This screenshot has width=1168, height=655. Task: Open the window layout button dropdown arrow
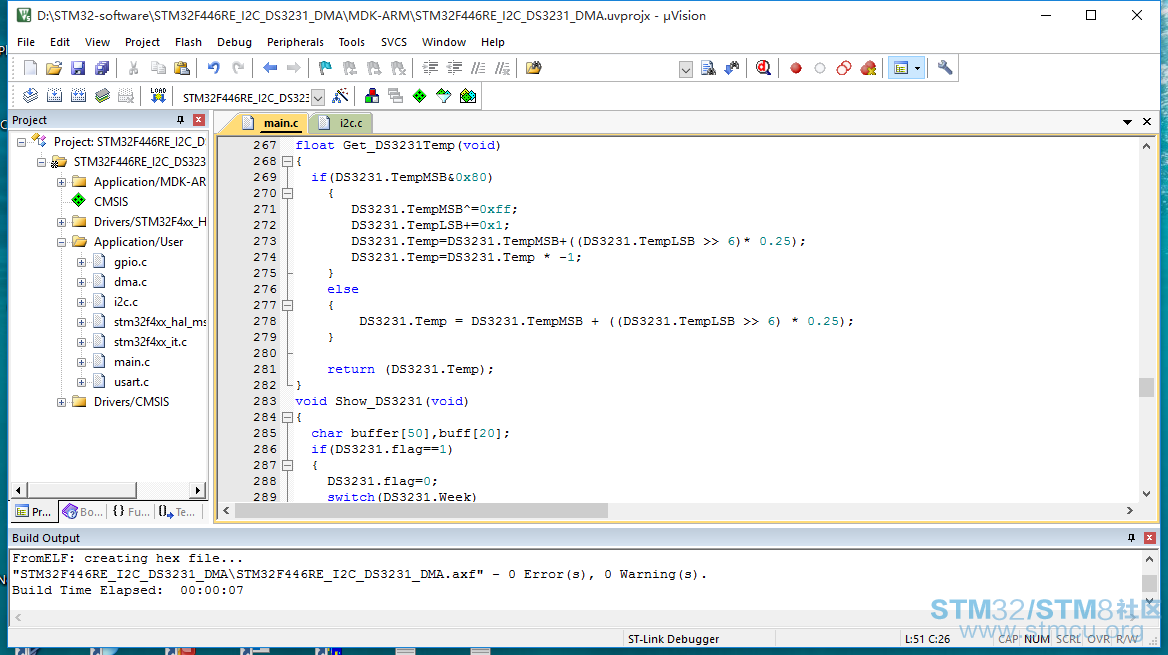(x=917, y=68)
